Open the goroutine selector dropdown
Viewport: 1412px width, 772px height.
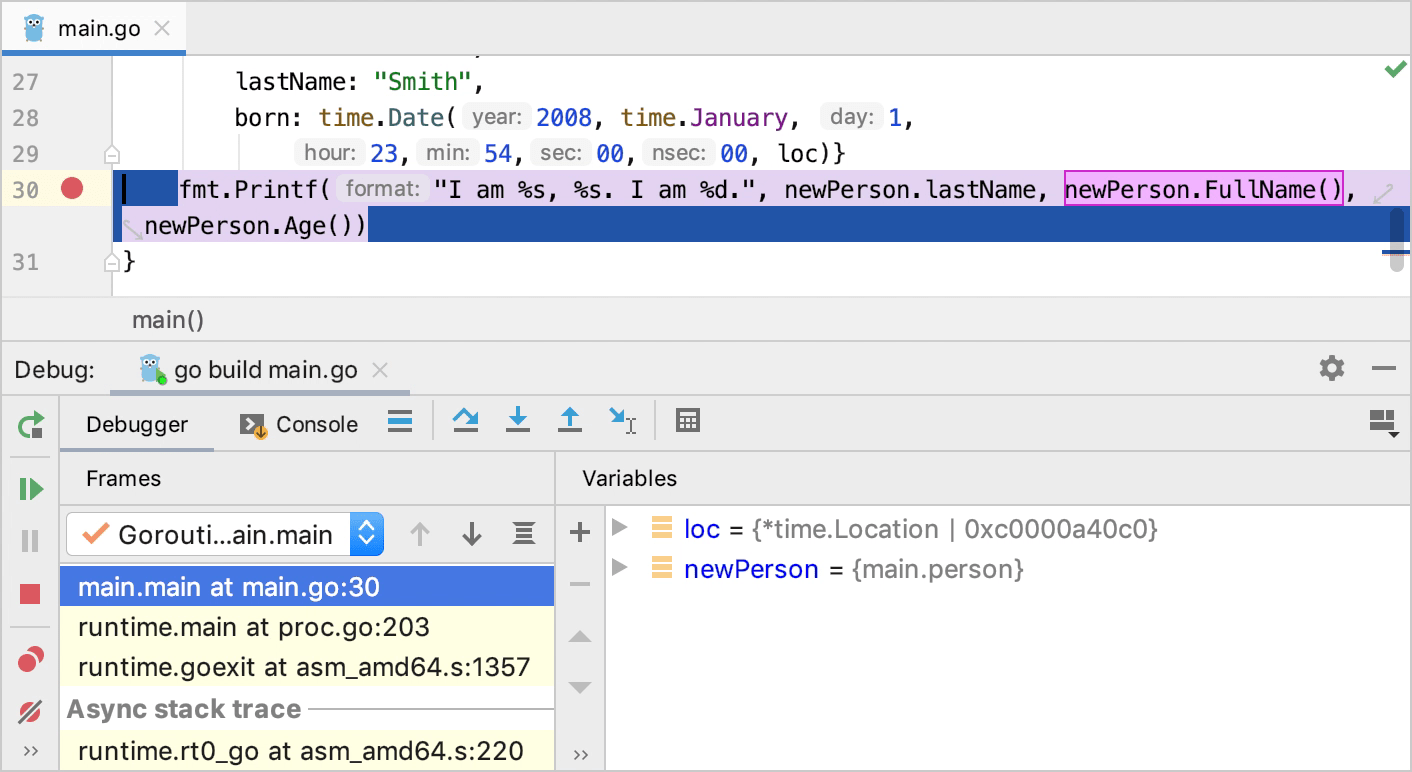point(366,534)
